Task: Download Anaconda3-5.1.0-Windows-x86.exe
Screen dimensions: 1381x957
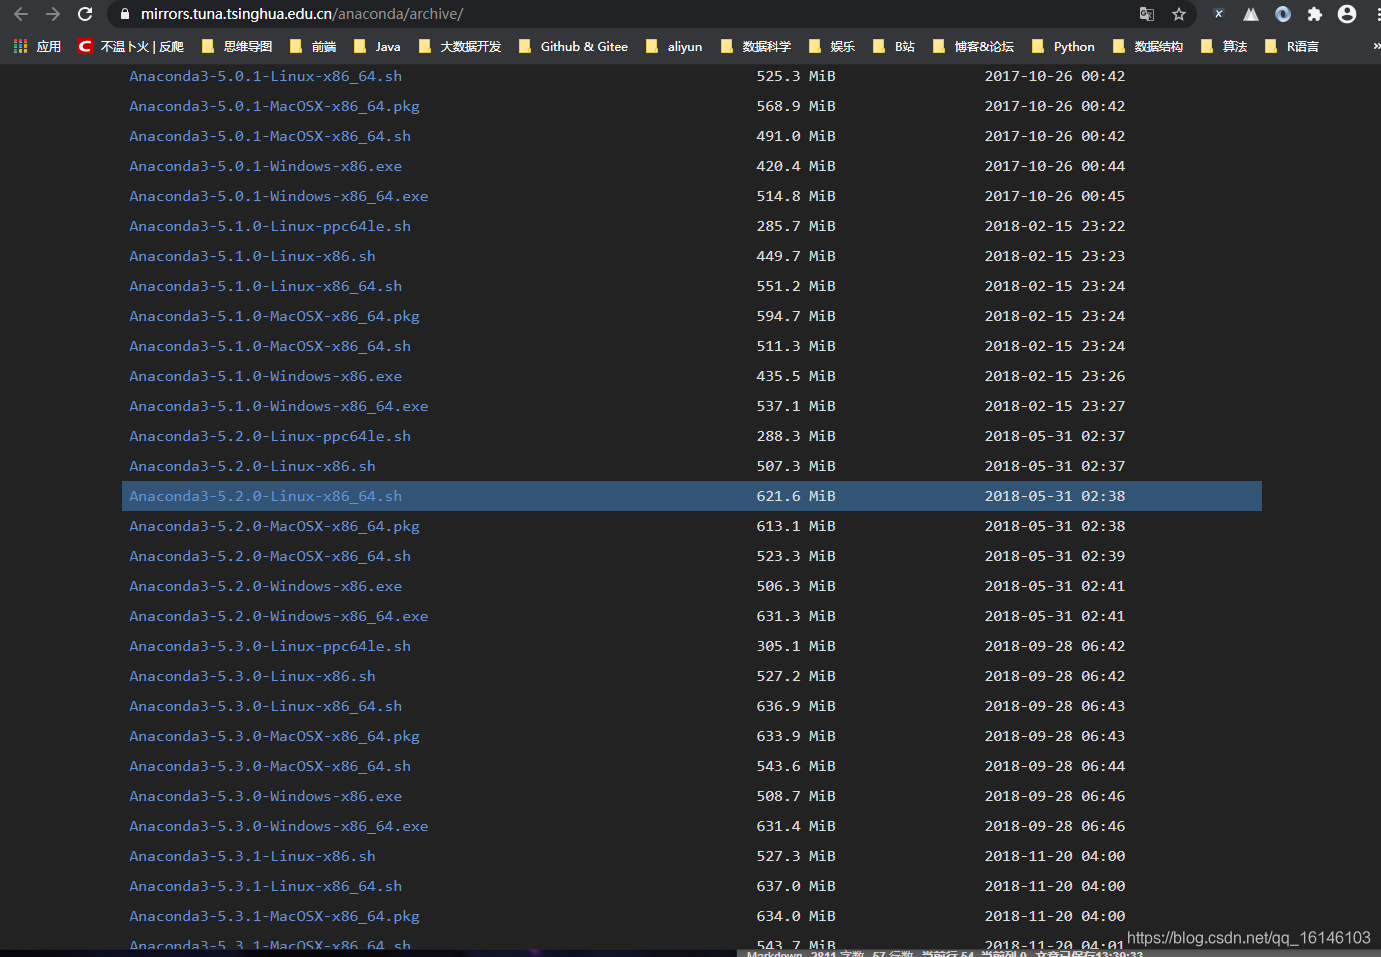Action: point(266,376)
